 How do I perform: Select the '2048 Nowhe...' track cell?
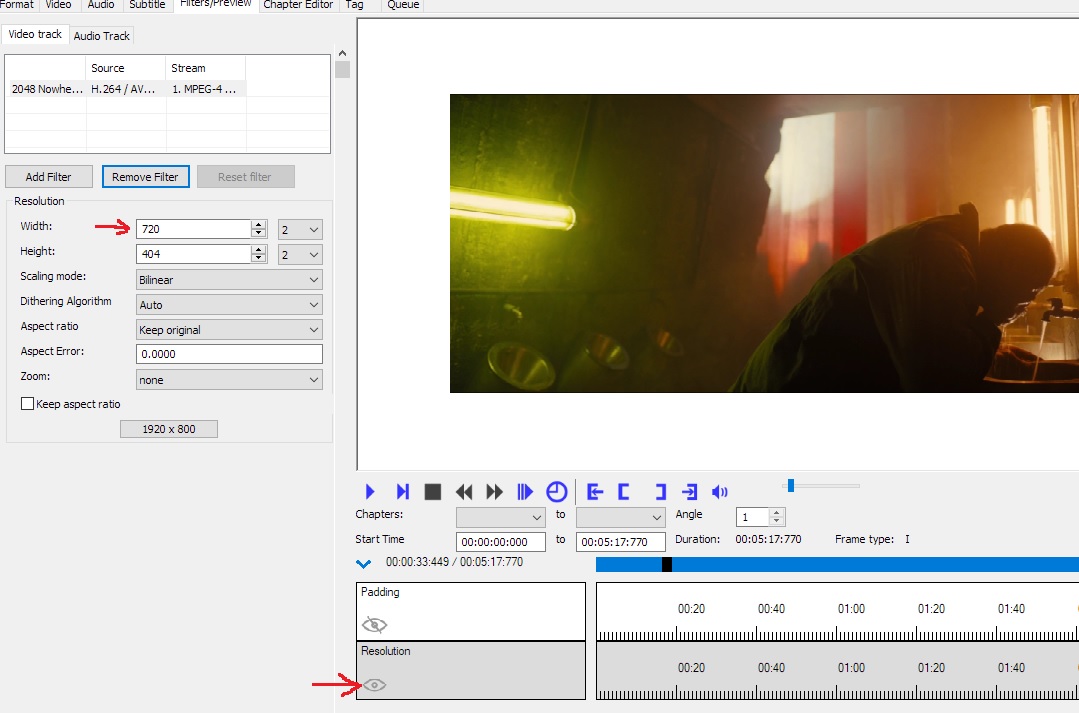pos(47,89)
